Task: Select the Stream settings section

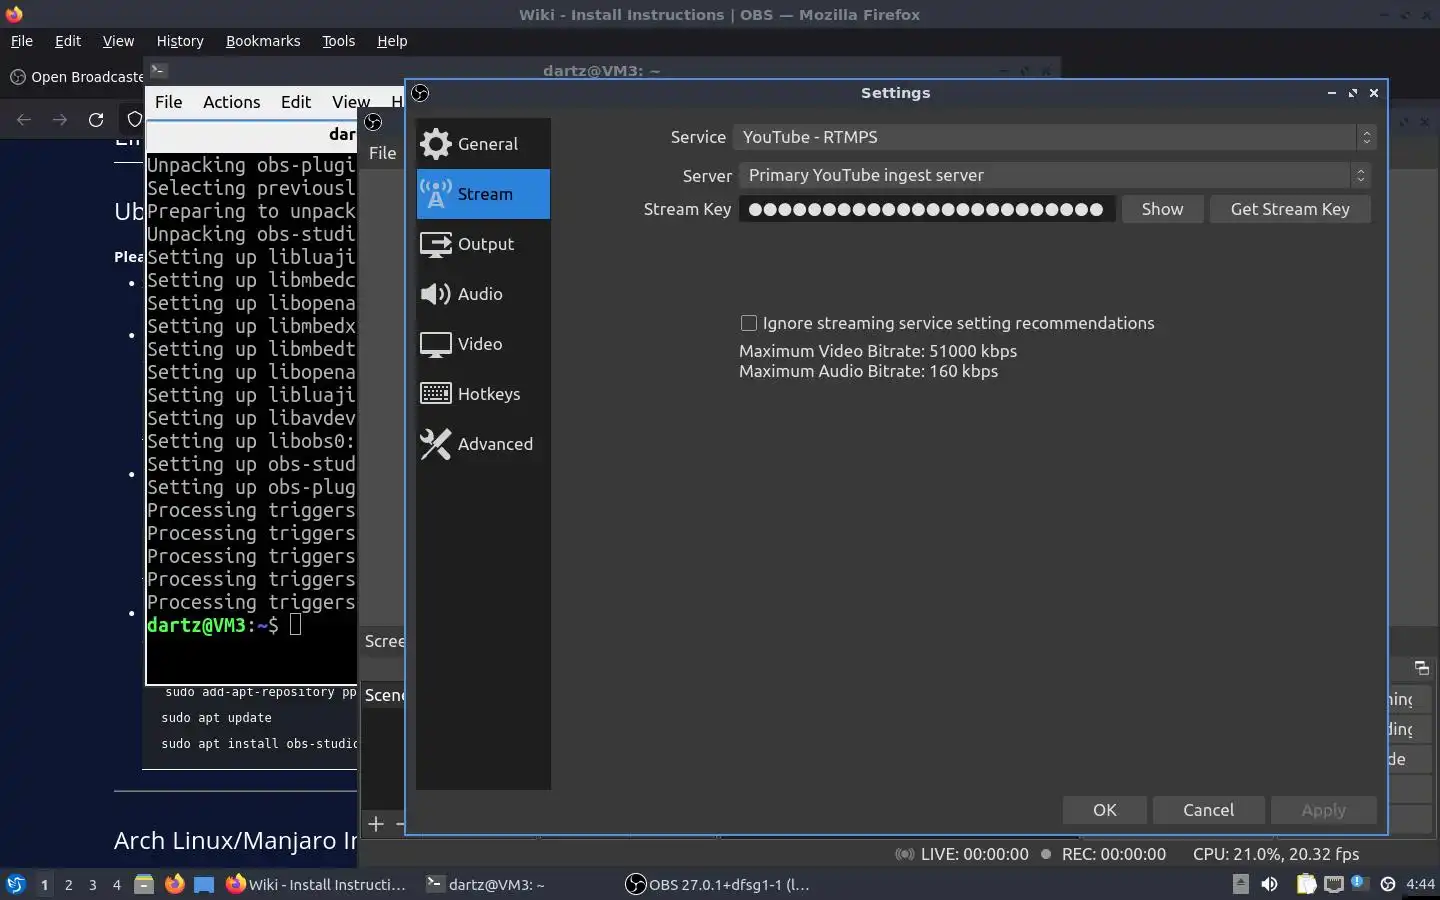Action: [x=483, y=194]
